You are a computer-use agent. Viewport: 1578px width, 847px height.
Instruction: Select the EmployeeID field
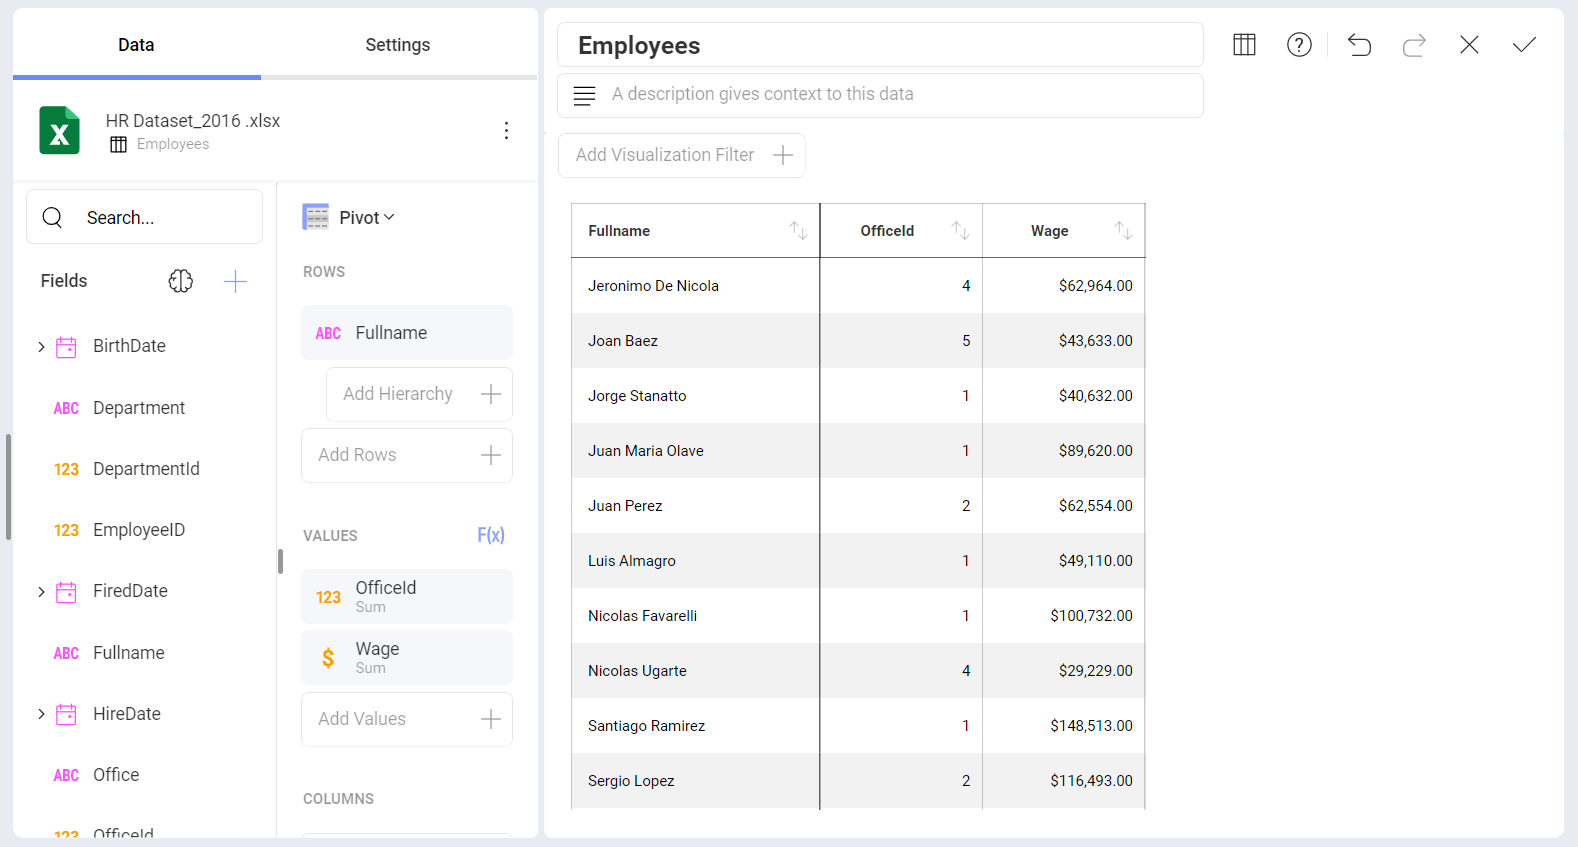tap(139, 530)
